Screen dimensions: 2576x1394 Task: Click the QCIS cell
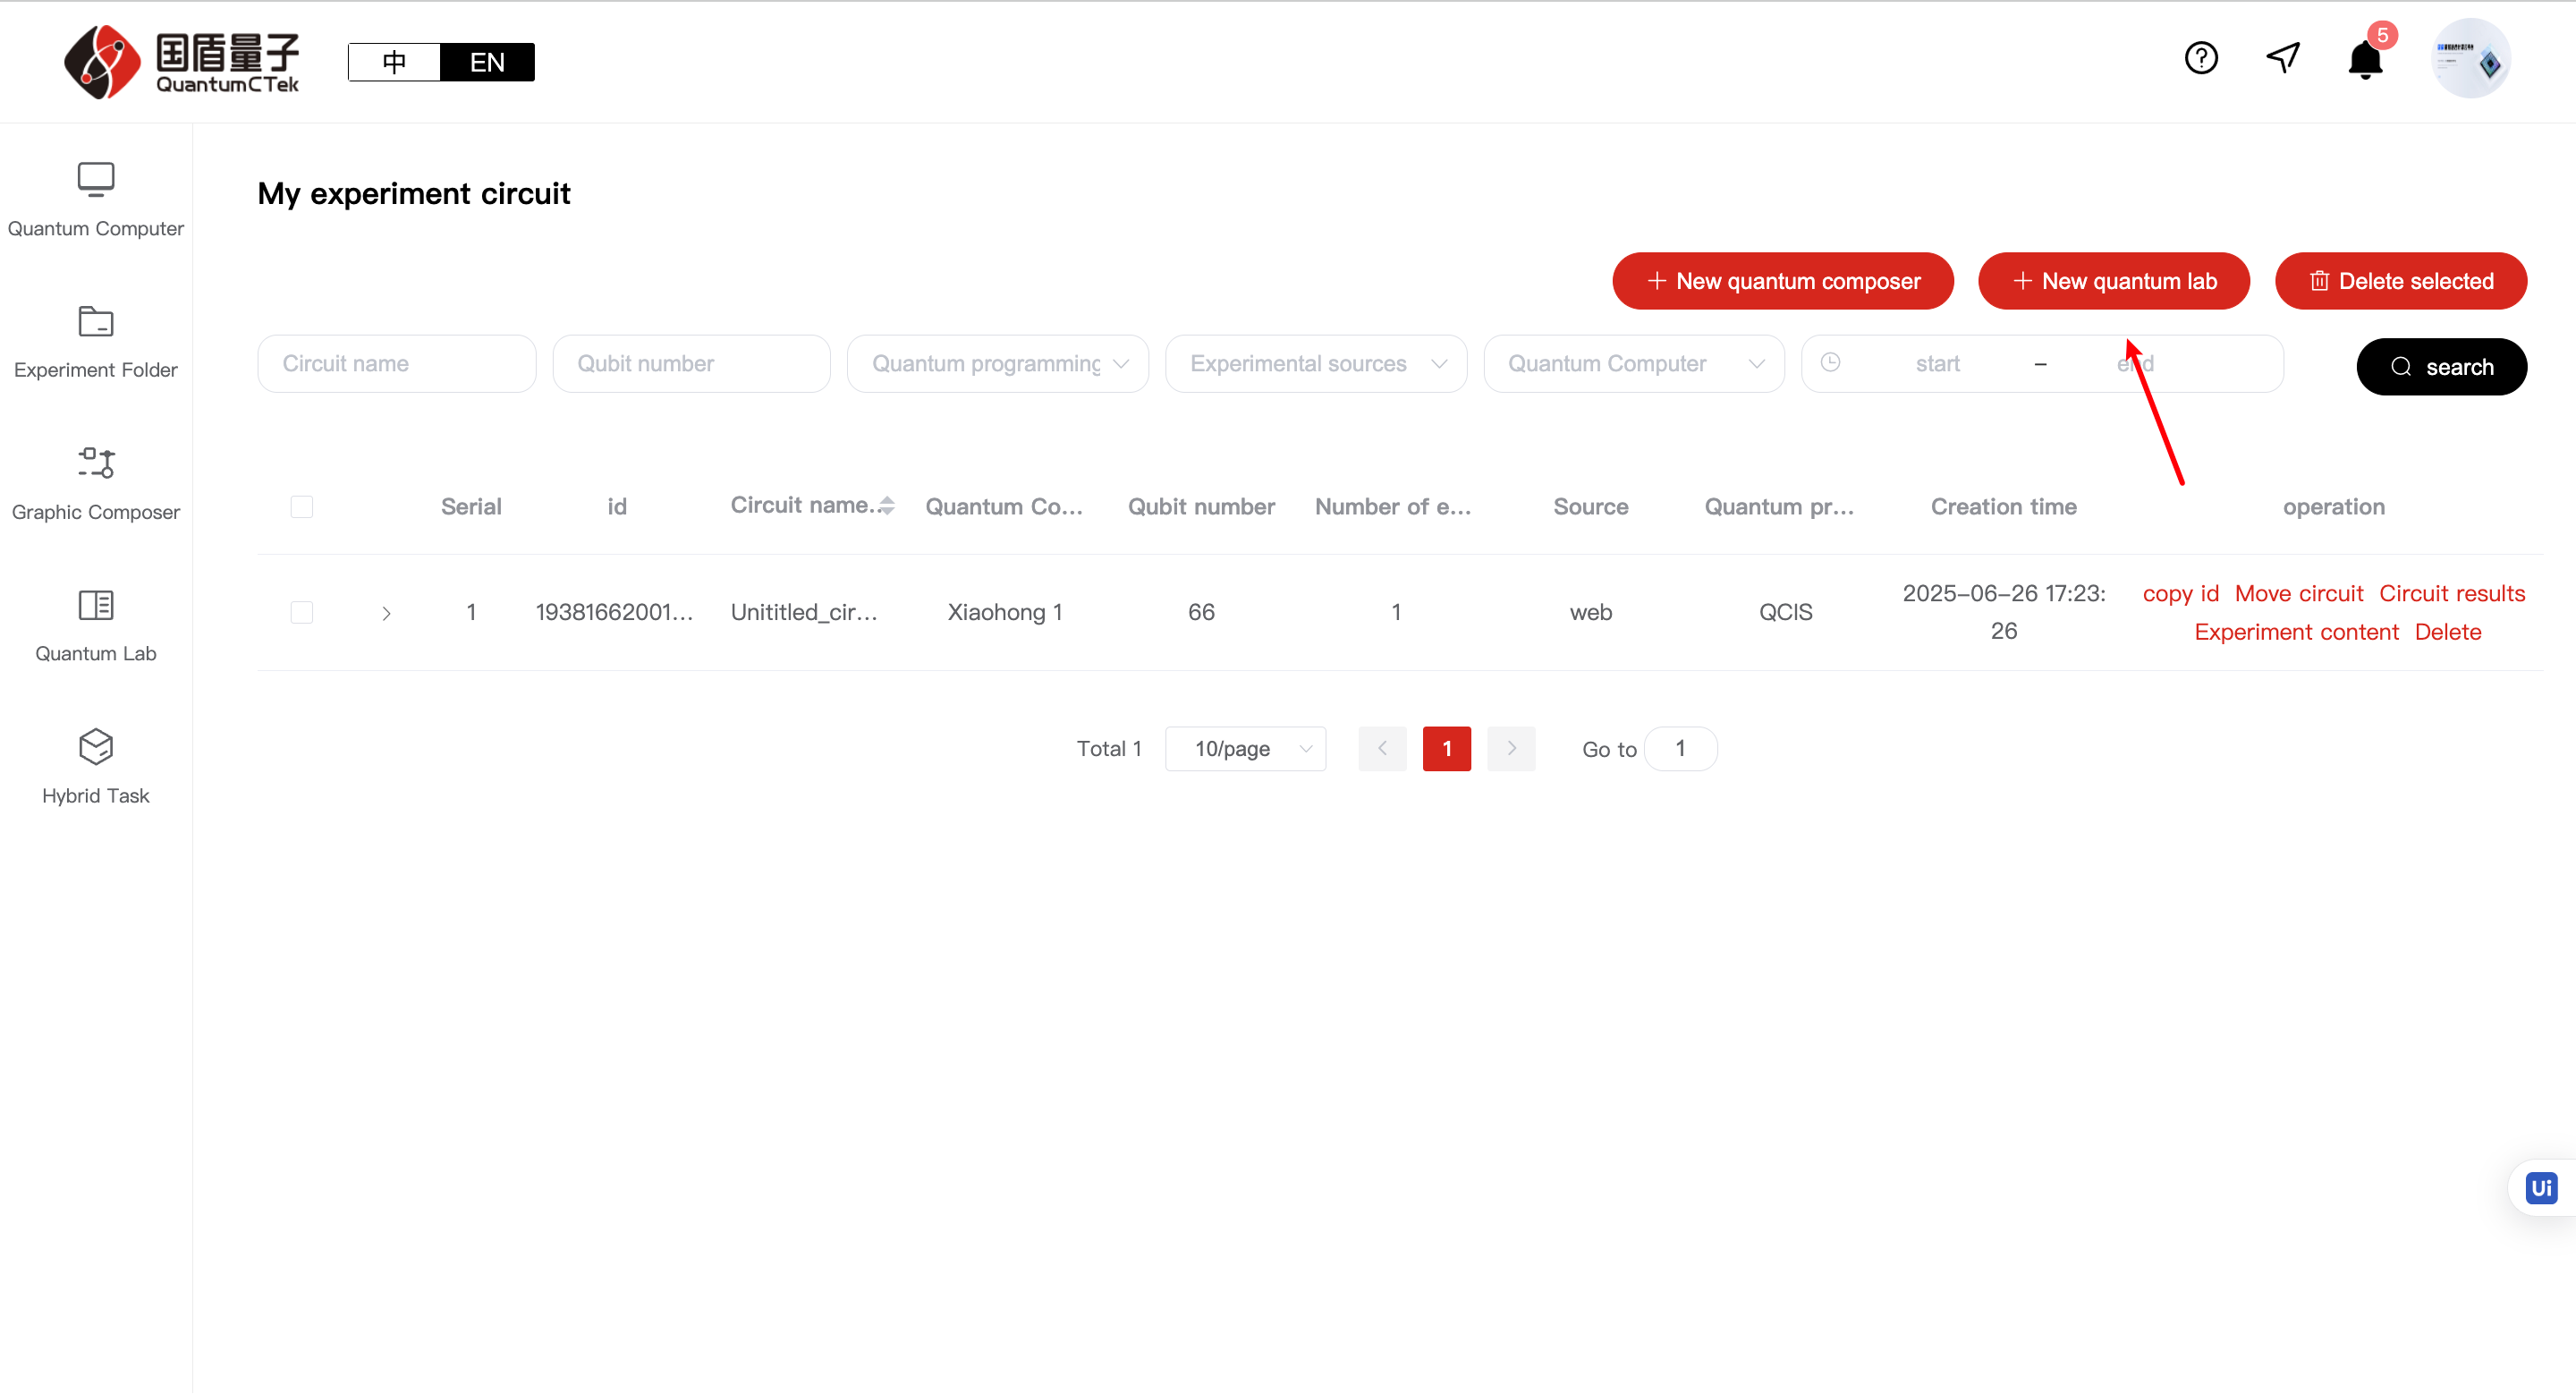[x=1785, y=612]
